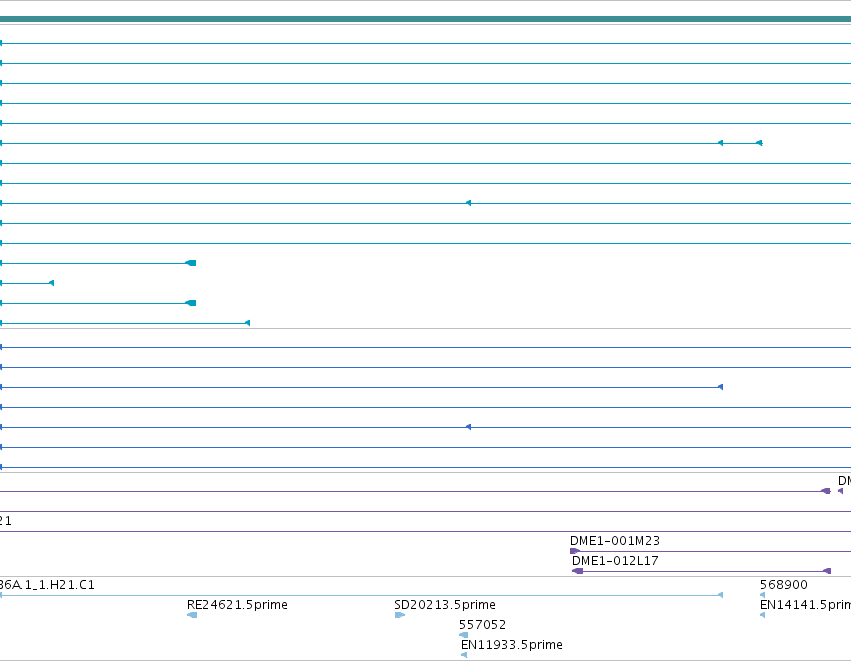
Task: Click the arrow glyph under 568900
Action: [763, 595]
